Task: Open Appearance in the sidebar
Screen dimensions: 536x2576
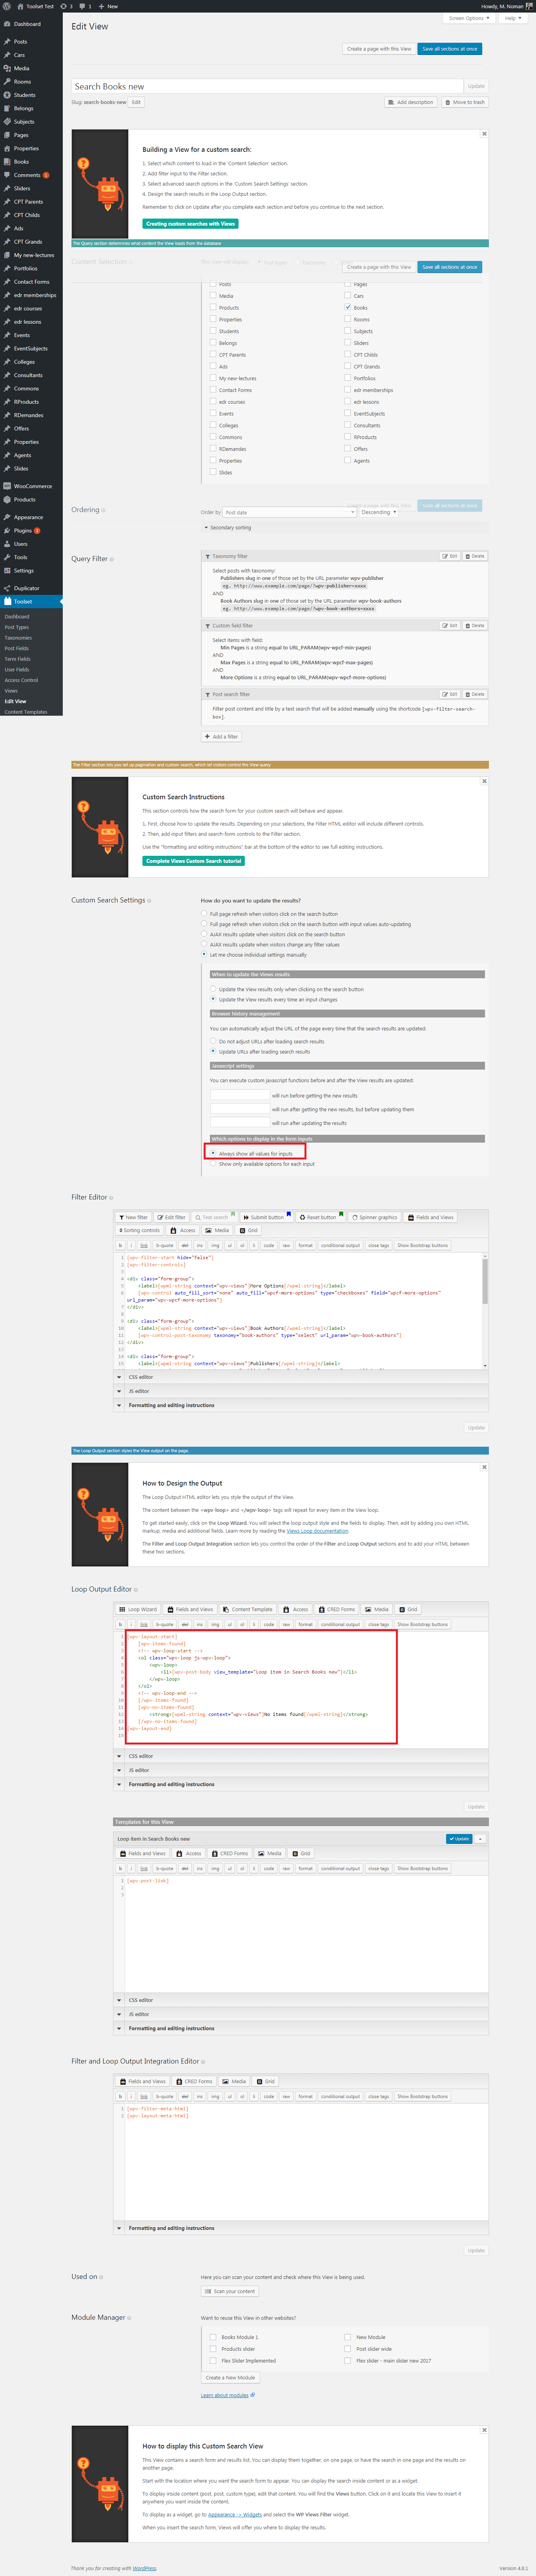Action: tap(28, 517)
